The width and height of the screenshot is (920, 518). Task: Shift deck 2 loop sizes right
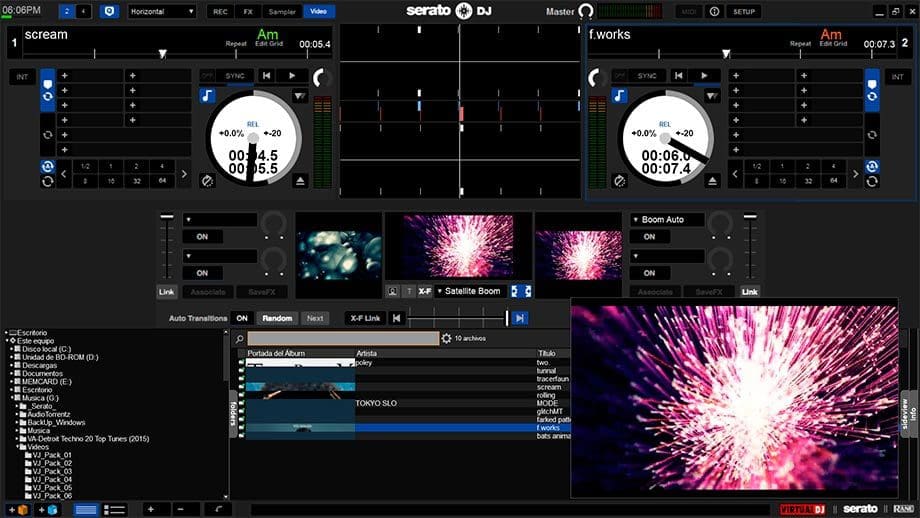pyautogui.click(x=855, y=174)
